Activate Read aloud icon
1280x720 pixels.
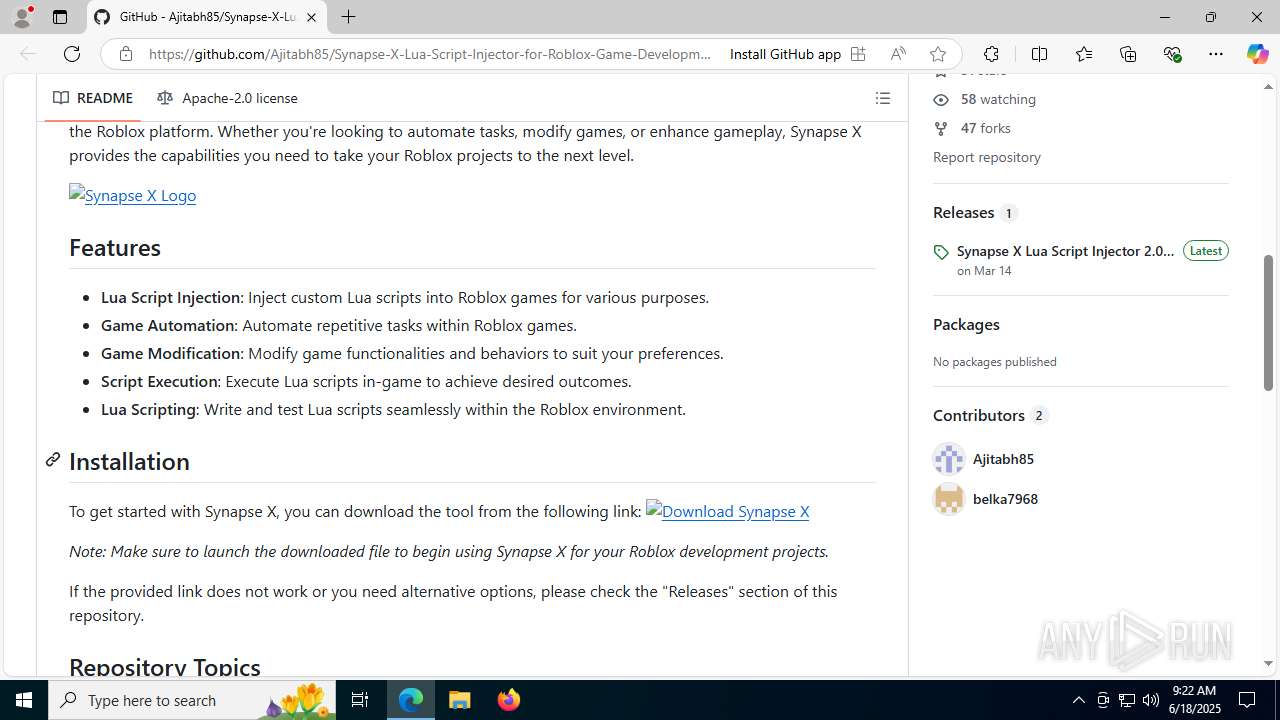tap(898, 54)
